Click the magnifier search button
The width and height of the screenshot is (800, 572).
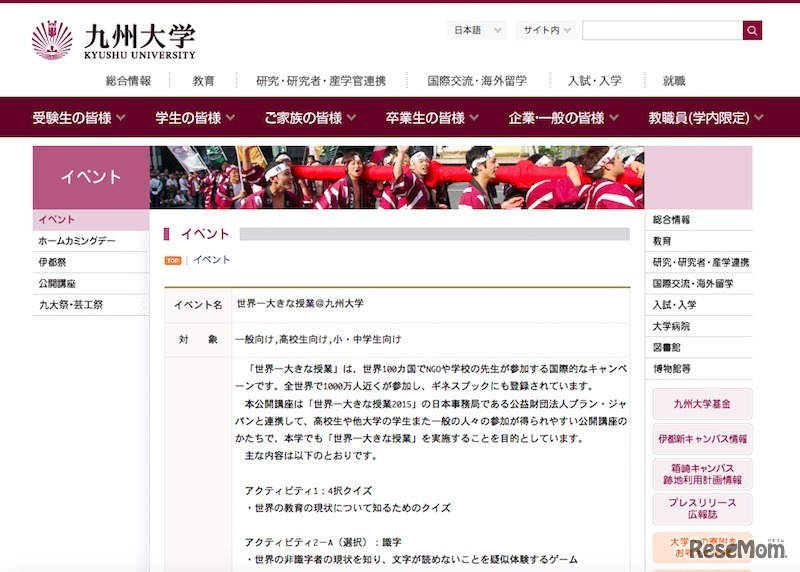pyautogui.click(x=752, y=31)
